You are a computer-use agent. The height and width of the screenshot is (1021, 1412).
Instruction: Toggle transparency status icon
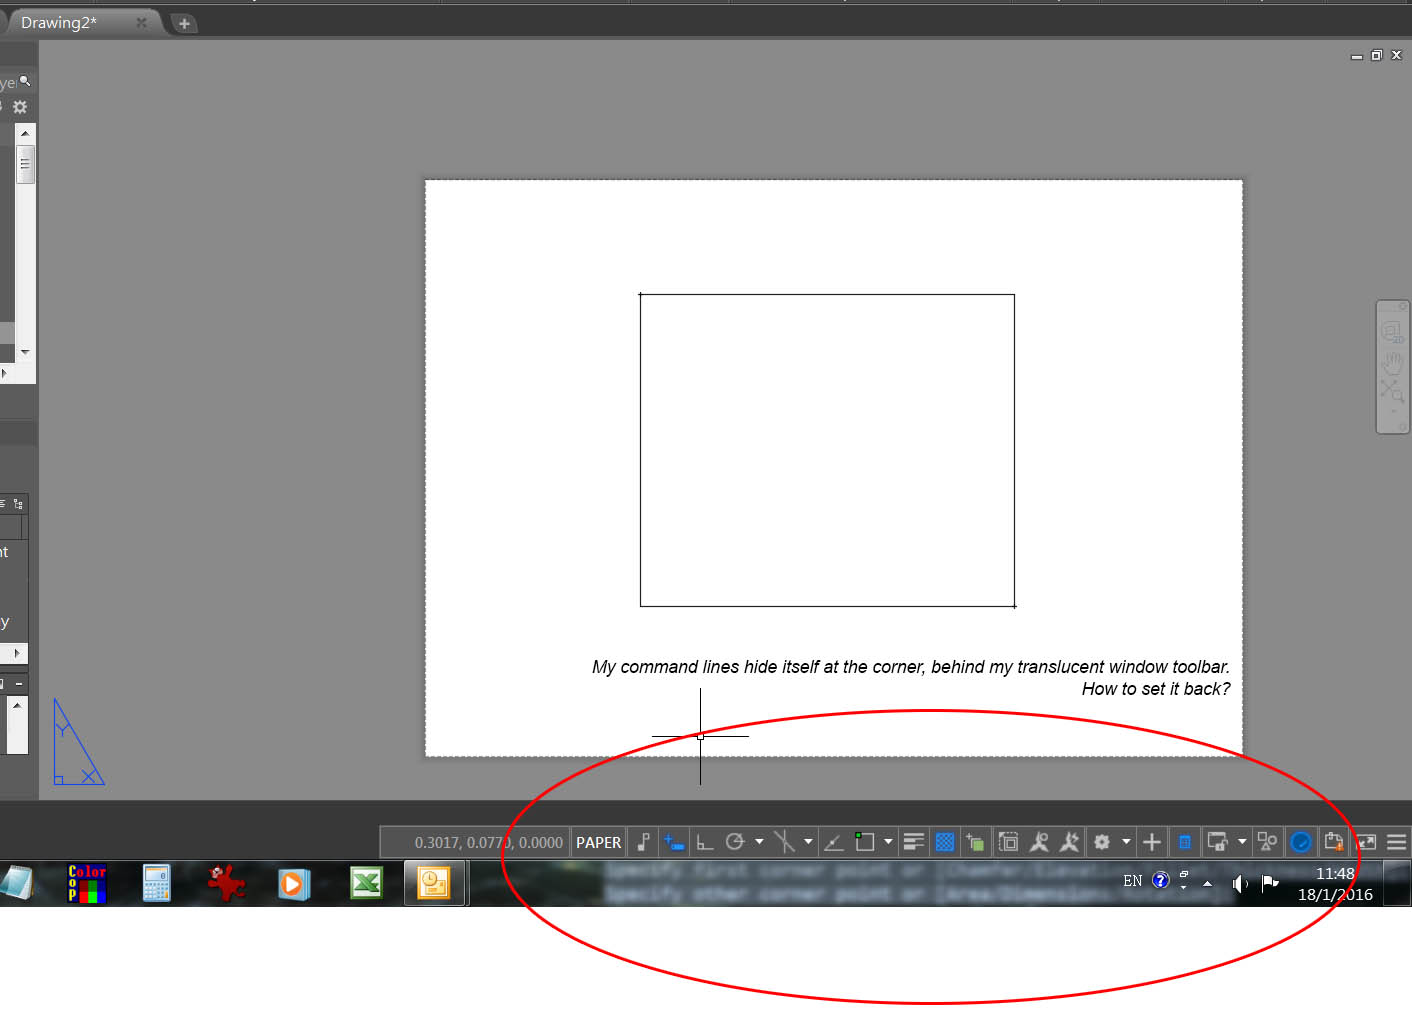[945, 842]
